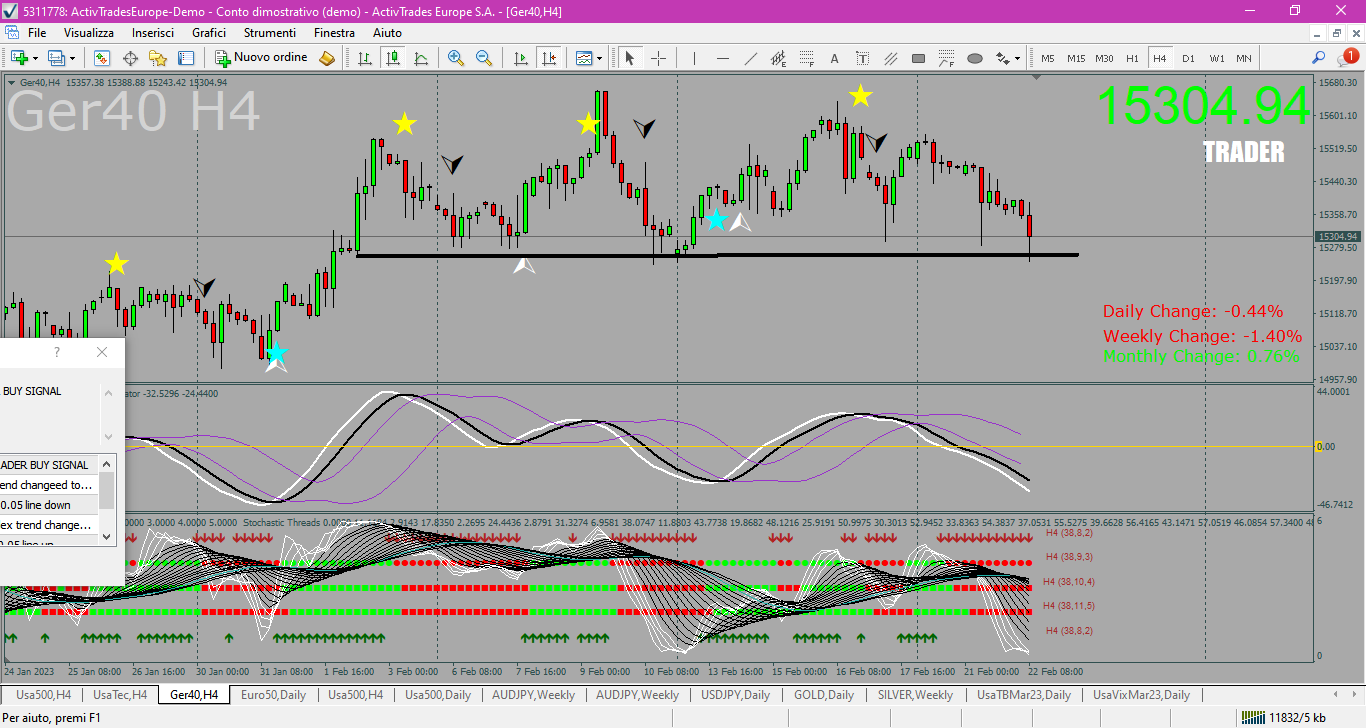The width and height of the screenshot is (1366, 728).
Task: Click alert list scrollbar down arrow
Action: click(108, 537)
